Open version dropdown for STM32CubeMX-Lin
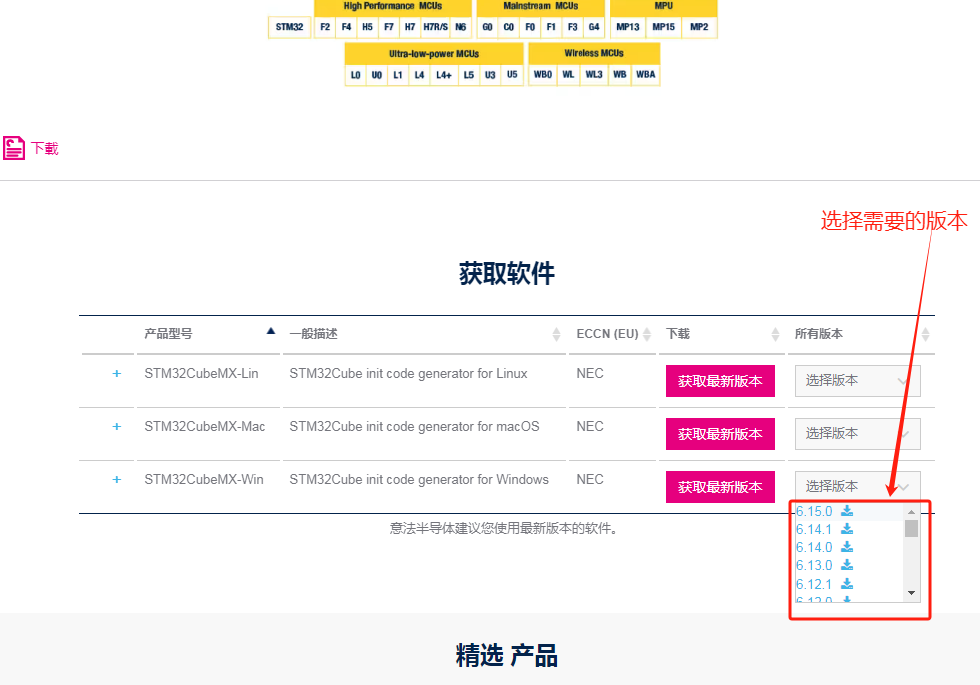The height and width of the screenshot is (685, 980). click(858, 381)
